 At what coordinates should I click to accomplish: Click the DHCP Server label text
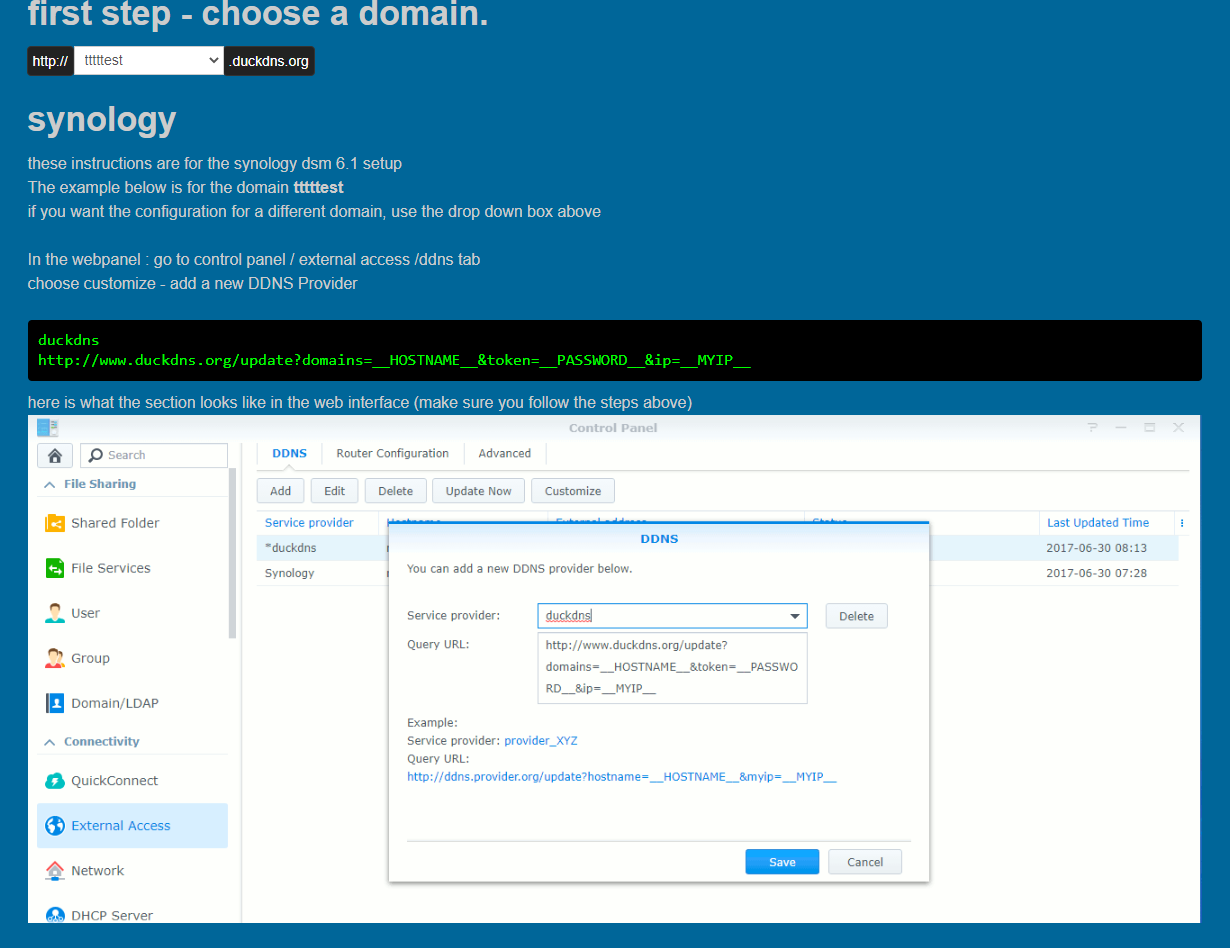click(112, 915)
